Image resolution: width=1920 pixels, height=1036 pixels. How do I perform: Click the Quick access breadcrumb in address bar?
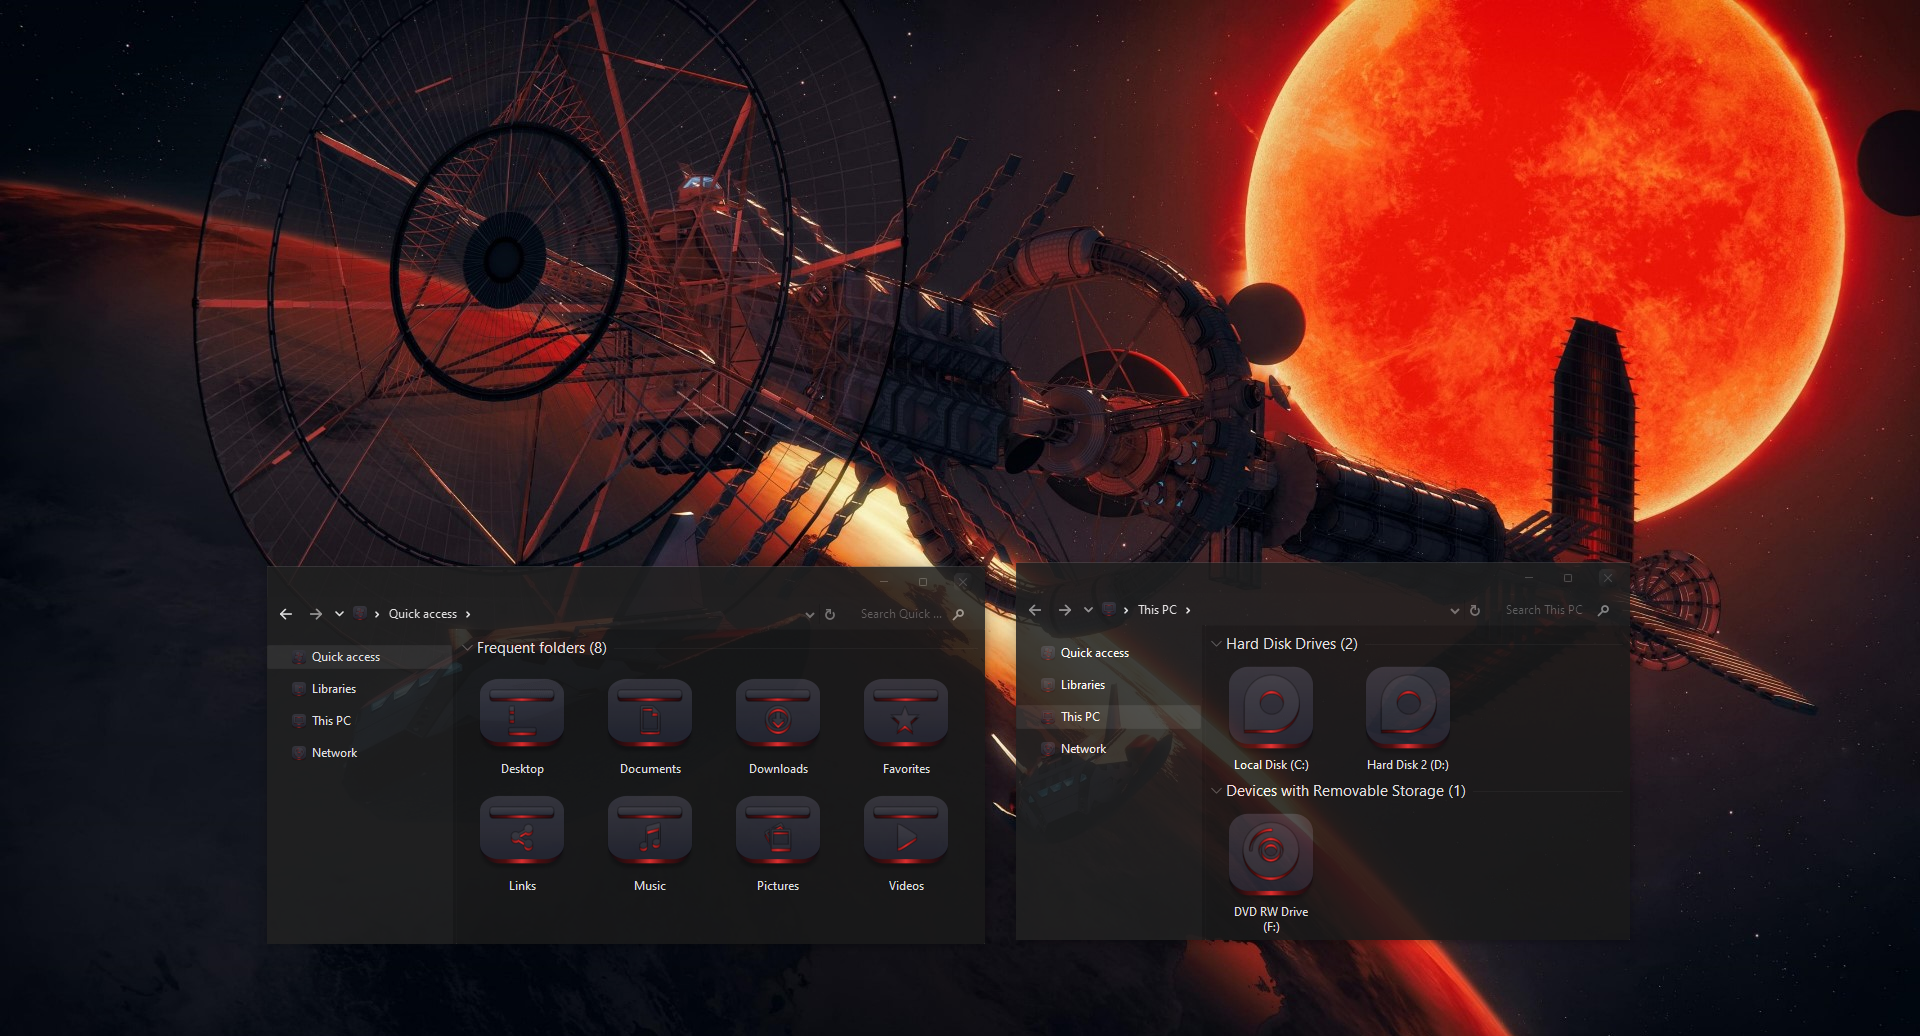(x=423, y=614)
